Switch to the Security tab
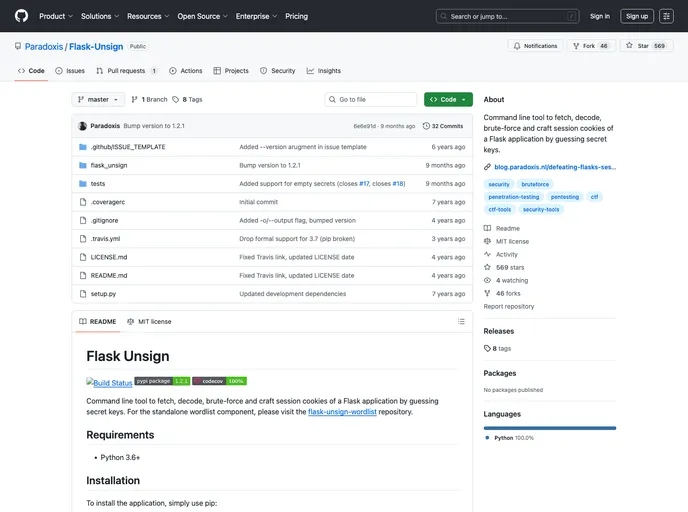This screenshot has height=512, width=688. pyautogui.click(x=277, y=71)
